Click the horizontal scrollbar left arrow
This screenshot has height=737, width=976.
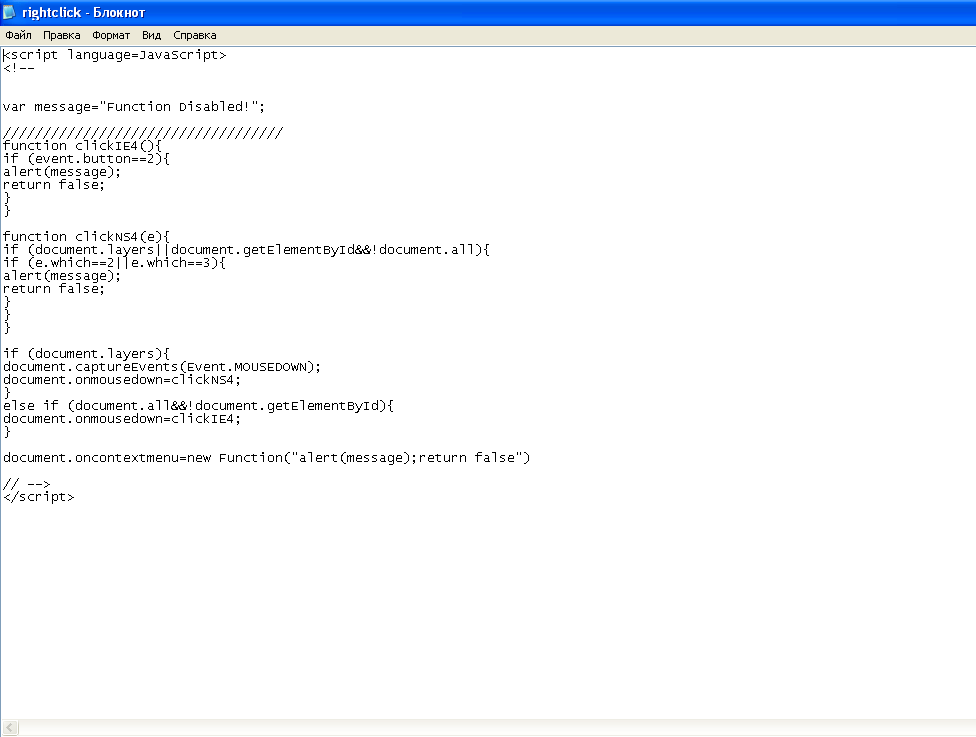click(10, 727)
